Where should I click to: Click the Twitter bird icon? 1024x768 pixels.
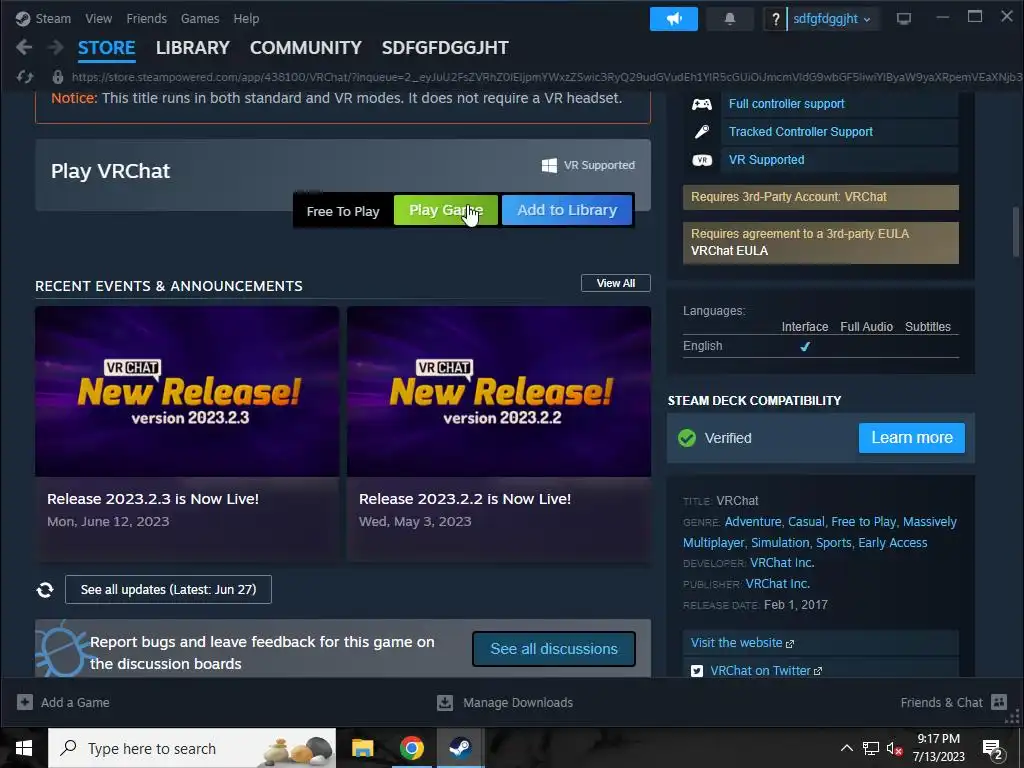(x=696, y=671)
